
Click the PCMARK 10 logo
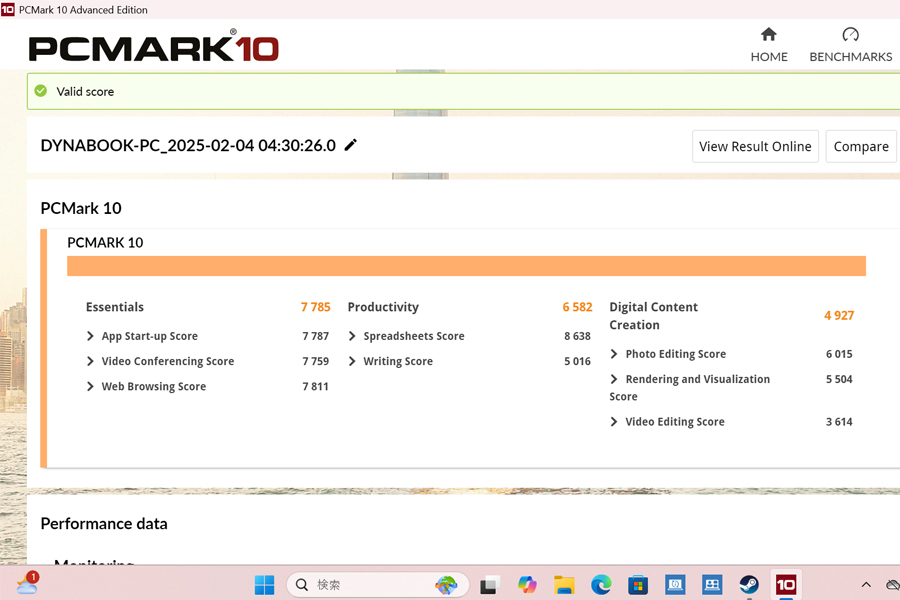(154, 47)
